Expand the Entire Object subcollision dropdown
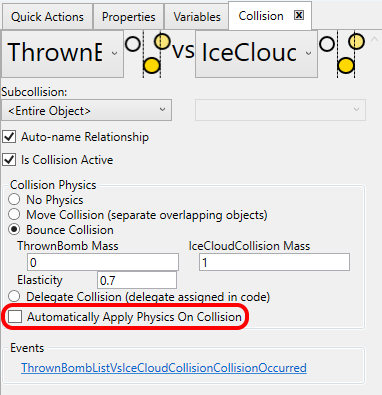 tap(87, 110)
